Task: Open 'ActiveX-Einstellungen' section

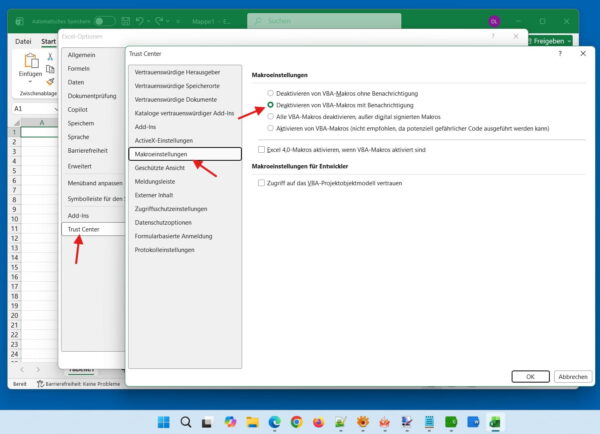Action: [185, 140]
